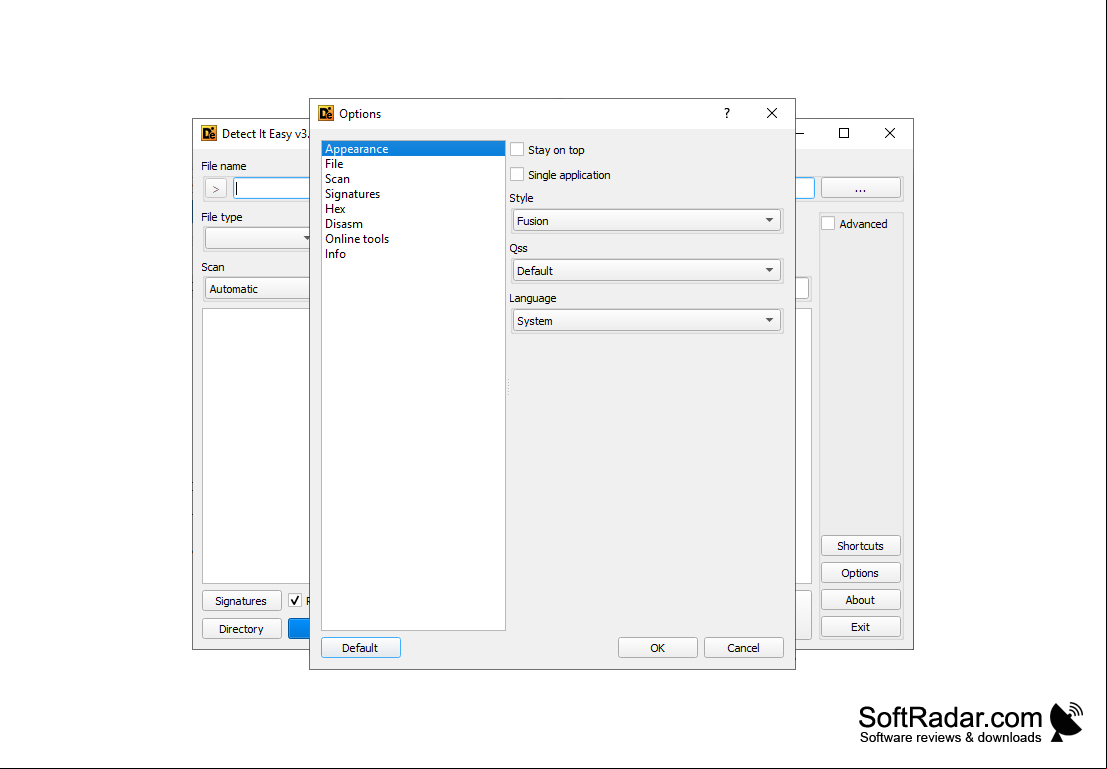
Task: Close the Options dialog
Action: point(772,113)
